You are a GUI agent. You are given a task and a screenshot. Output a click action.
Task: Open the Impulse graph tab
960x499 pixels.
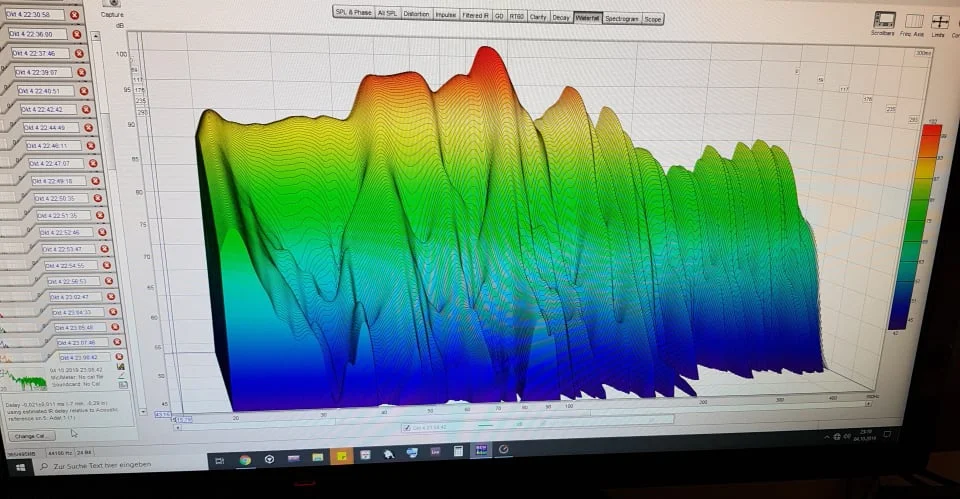445,15
